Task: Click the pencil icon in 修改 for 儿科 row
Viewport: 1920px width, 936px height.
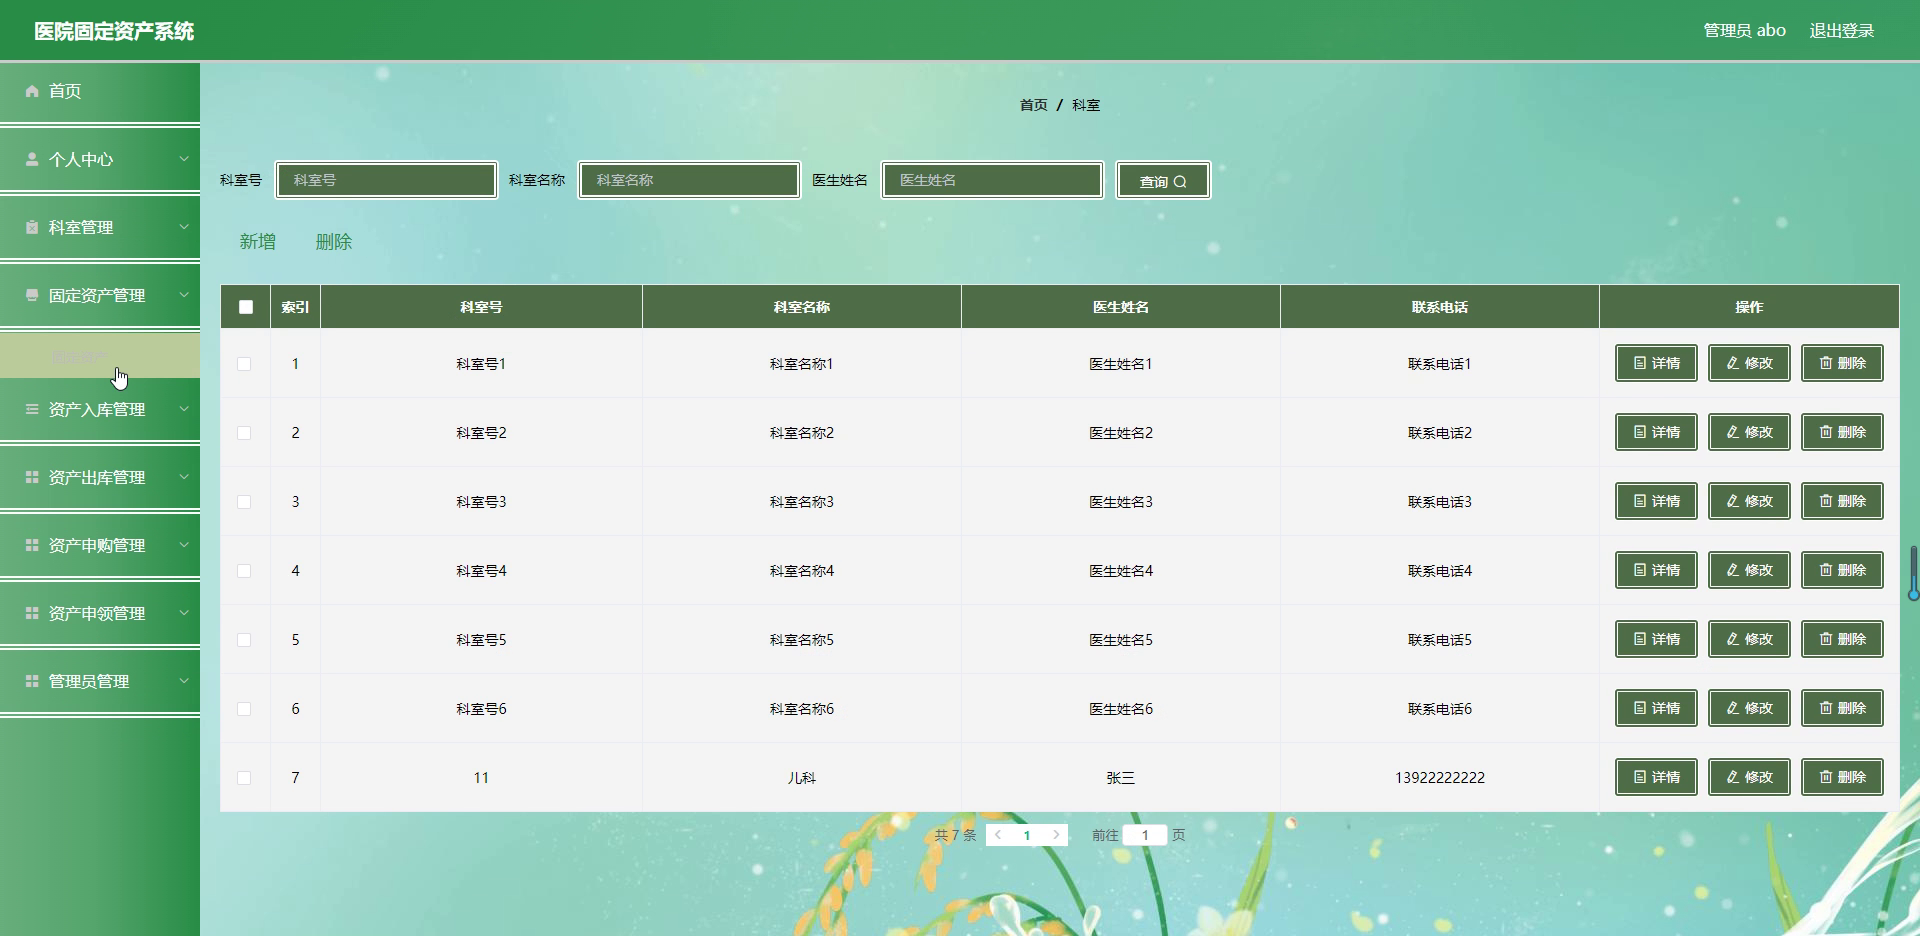Action: [1733, 777]
